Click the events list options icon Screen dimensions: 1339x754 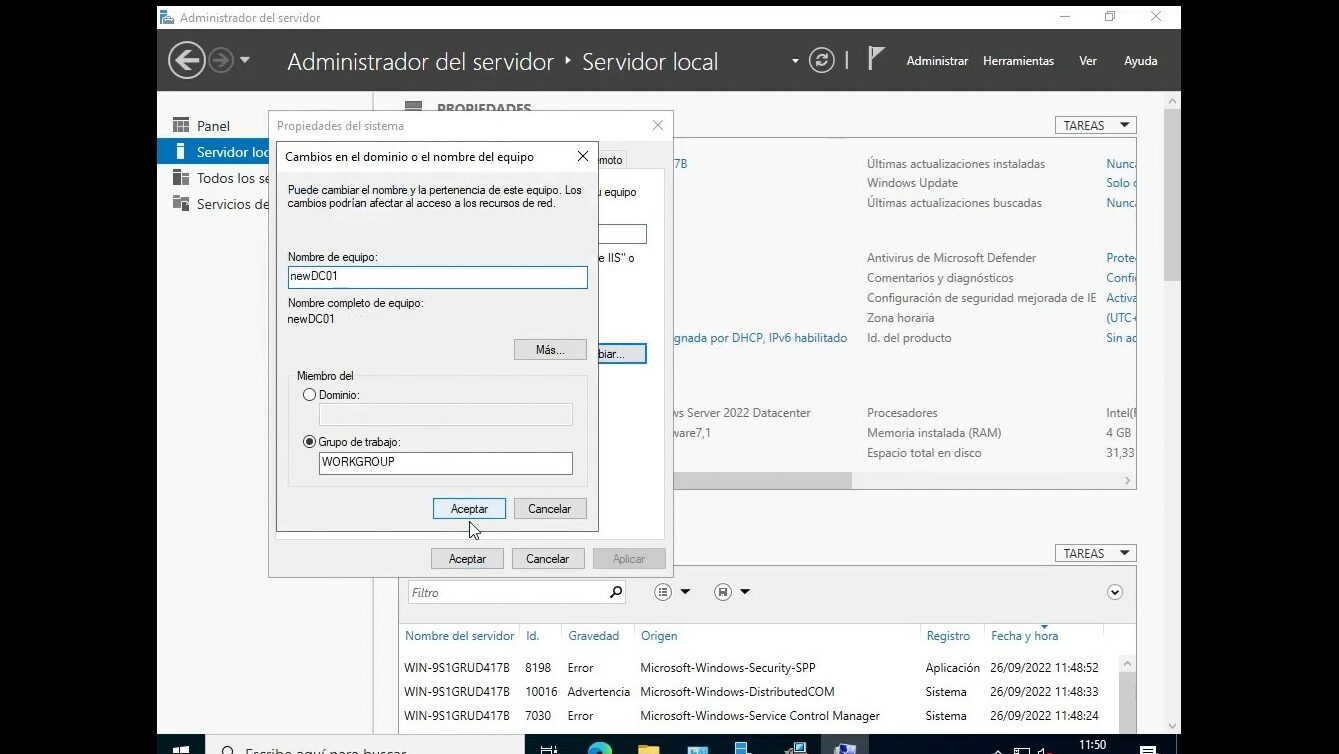(x=663, y=593)
